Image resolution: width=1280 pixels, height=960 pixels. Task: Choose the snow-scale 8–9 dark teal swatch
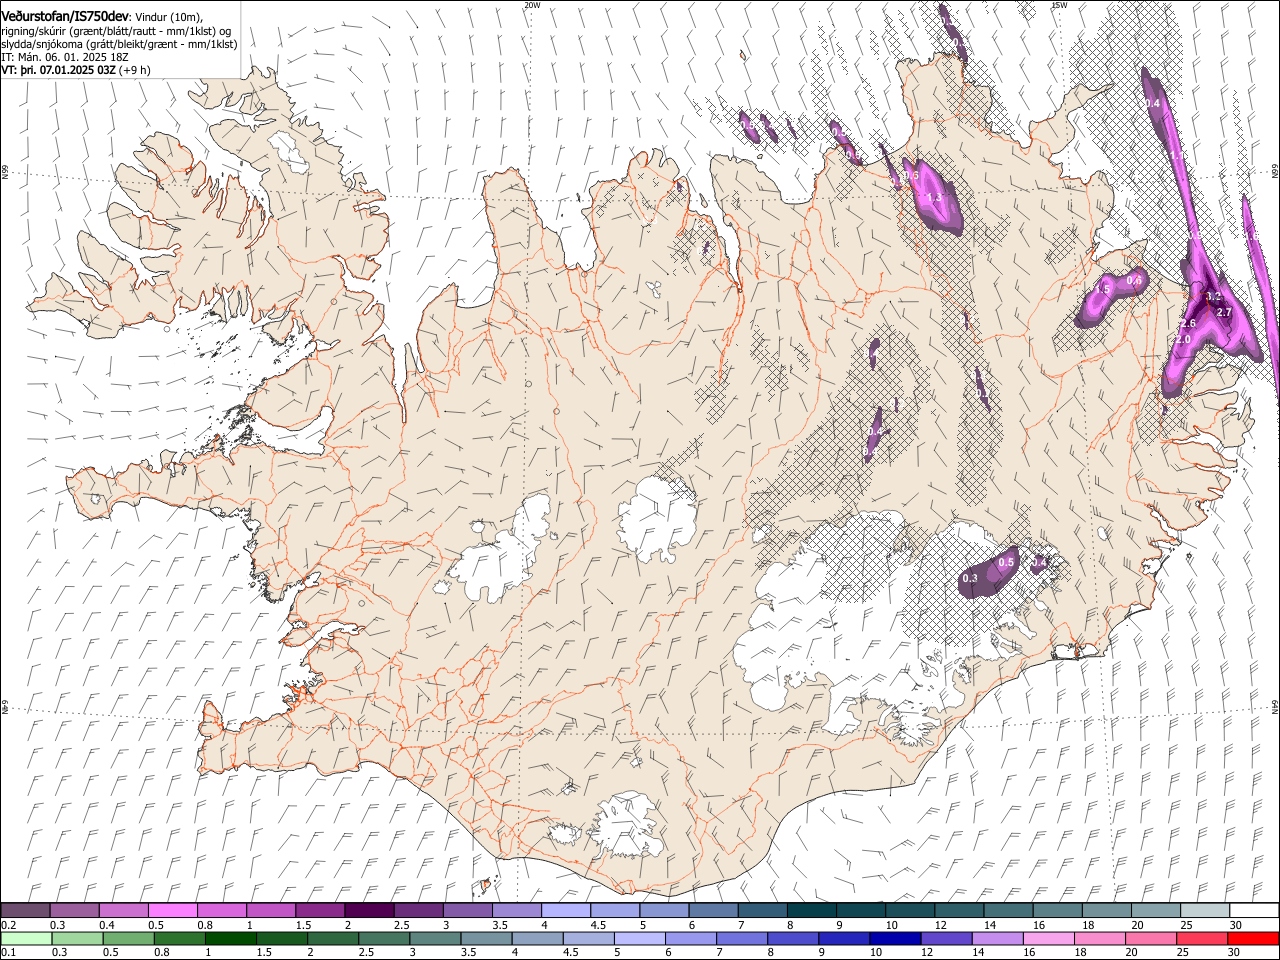point(811,911)
